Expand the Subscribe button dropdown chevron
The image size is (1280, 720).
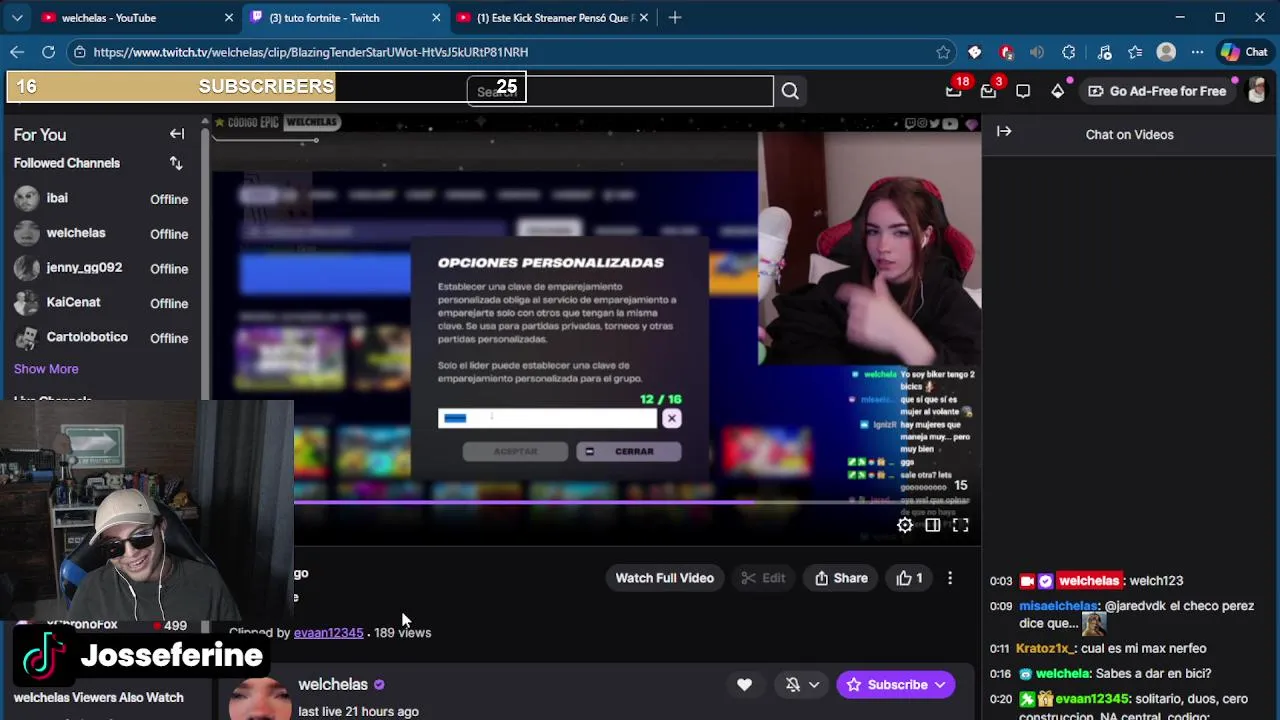(x=940, y=685)
